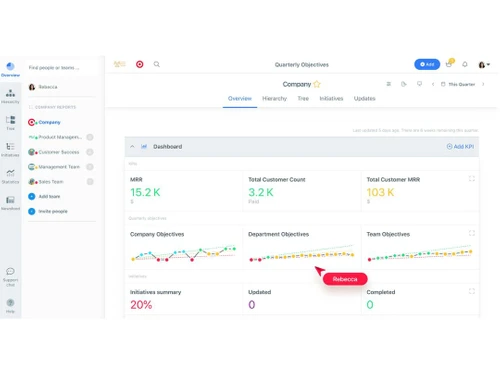Expand the Initiatives row fullscreen icon
The width and height of the screenshot is (500, 375).
pyautogui.click(x=472, y=291)
